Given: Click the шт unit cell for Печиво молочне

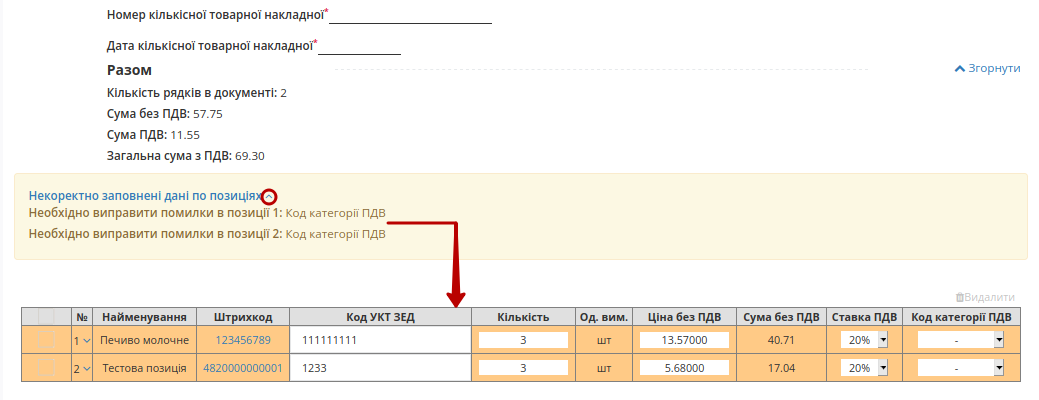Looking at the screenshot, I should pos(604,340).
